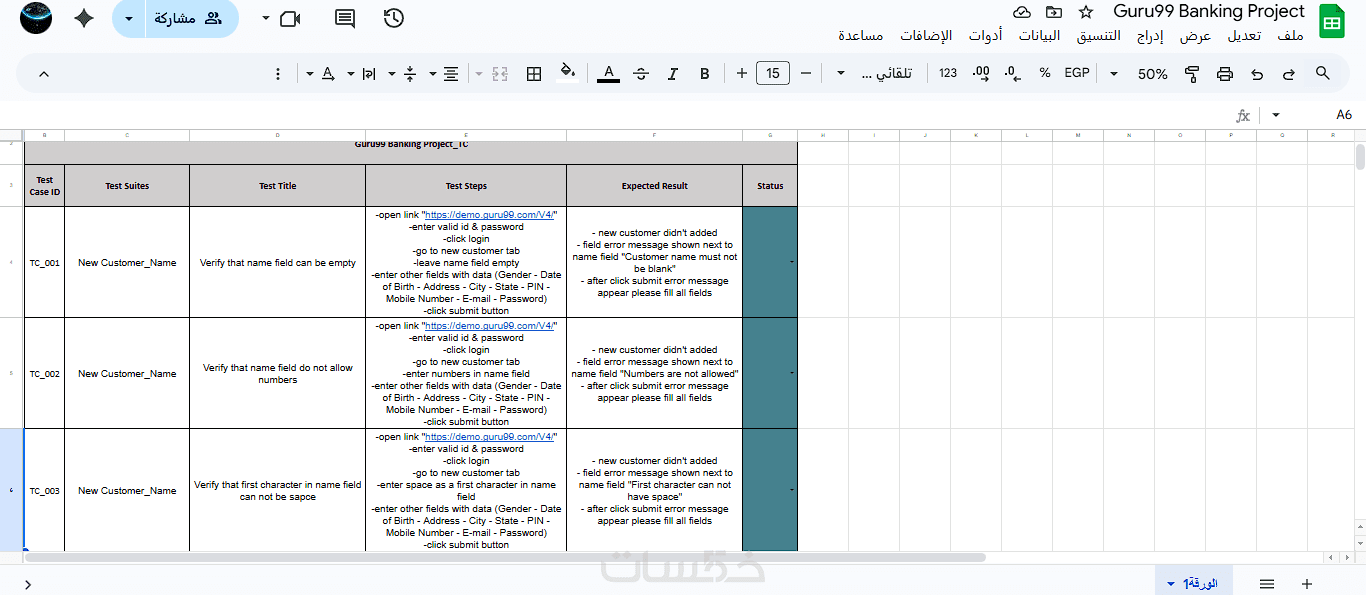The image size is (1366, 595).
Task: Toggle strikethrough formatting
Action: [x=641, y=73]
